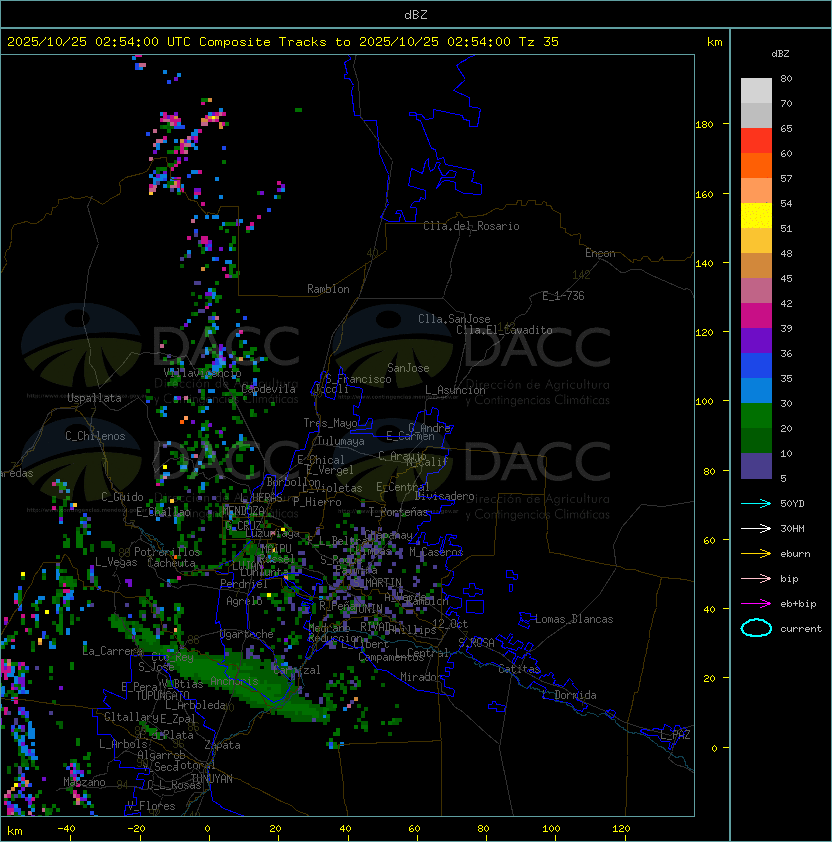The width and height of the screenshot is (832, 842).
Task: Click the cyan 50YD arrow in legend
Action: pos(756,504)
